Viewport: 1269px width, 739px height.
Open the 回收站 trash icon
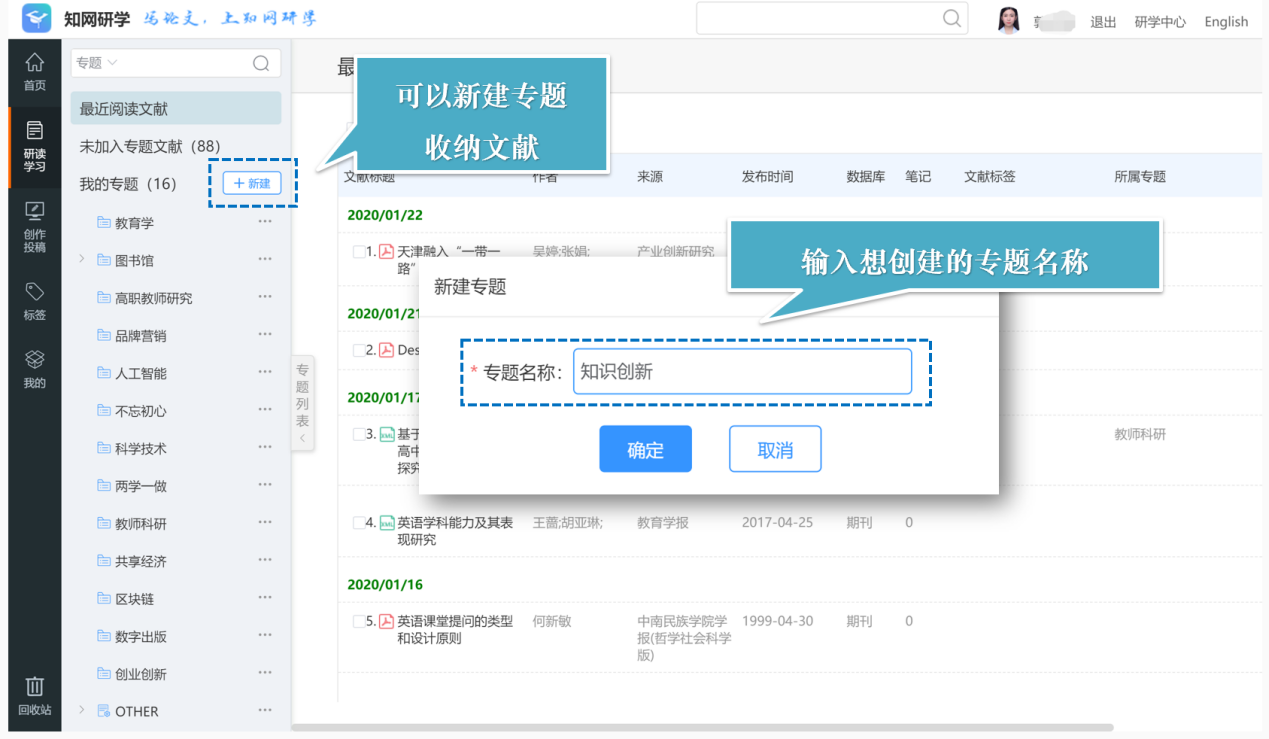34,697
